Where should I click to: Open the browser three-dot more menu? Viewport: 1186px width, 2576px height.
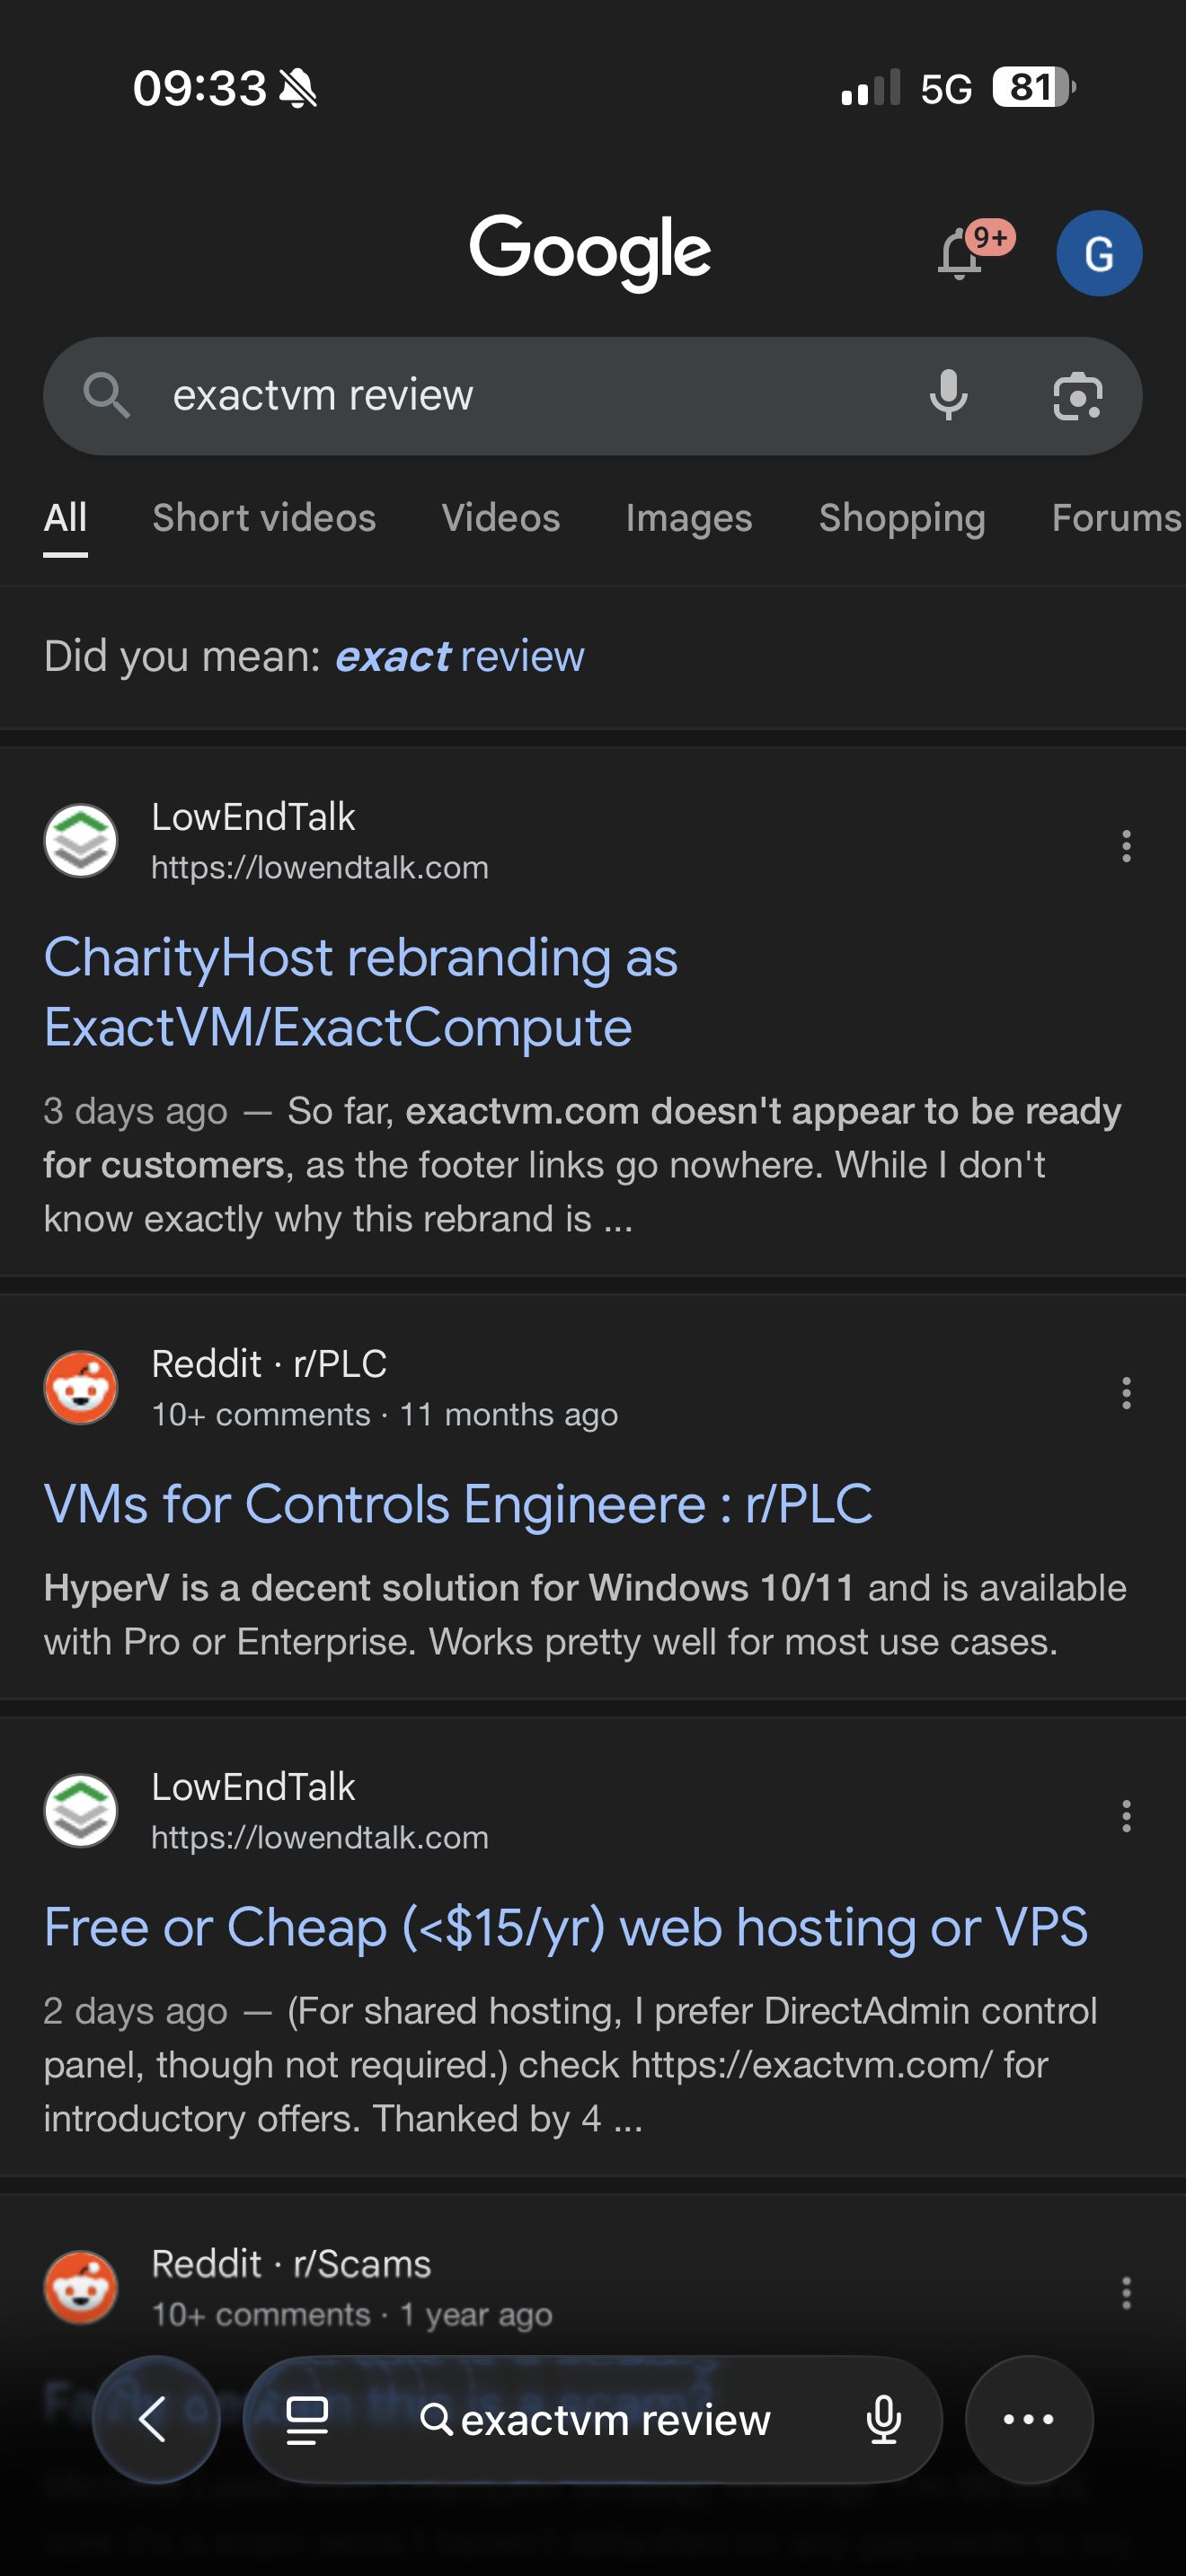[x=1028, y=2419]
